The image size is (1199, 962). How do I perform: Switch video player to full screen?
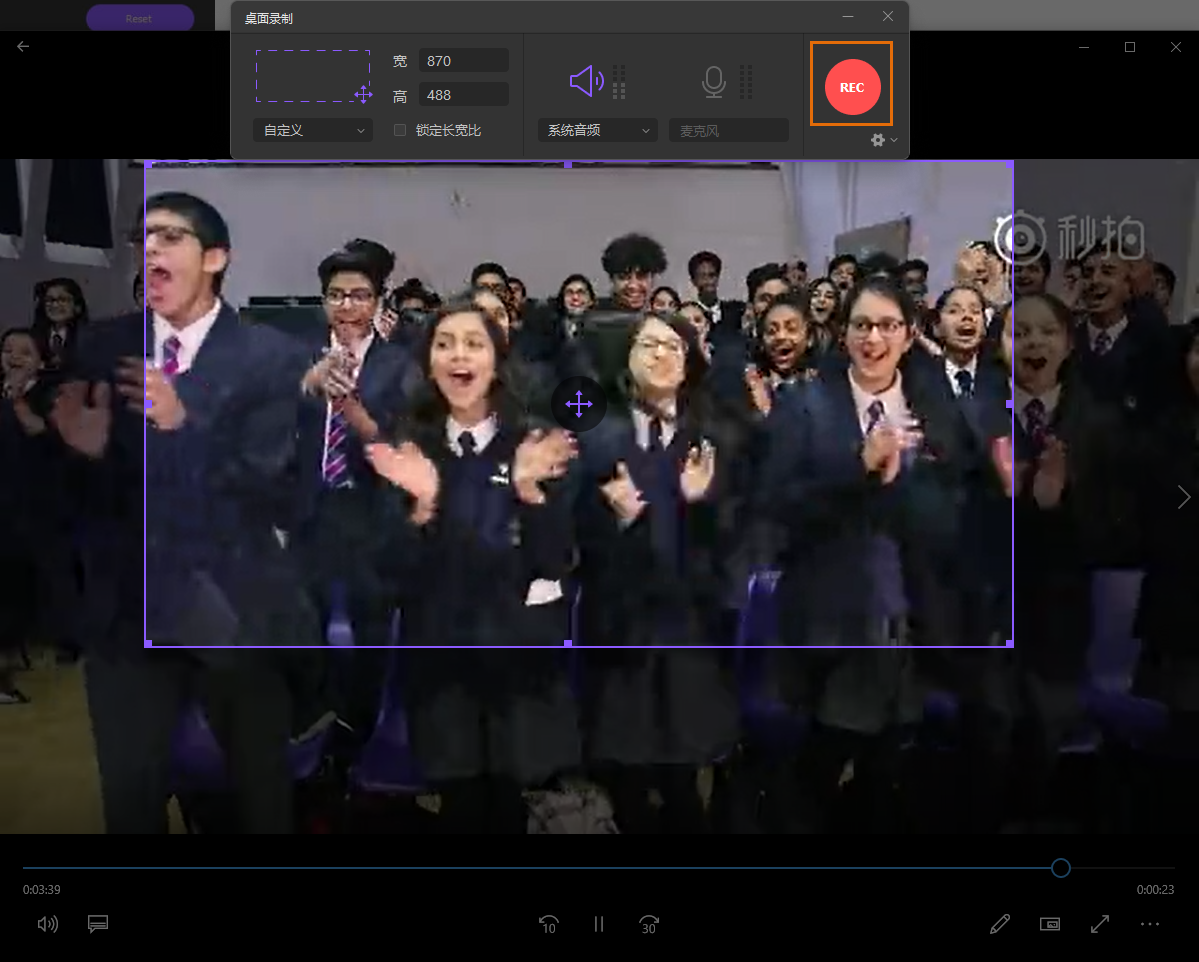(1100, 924)
